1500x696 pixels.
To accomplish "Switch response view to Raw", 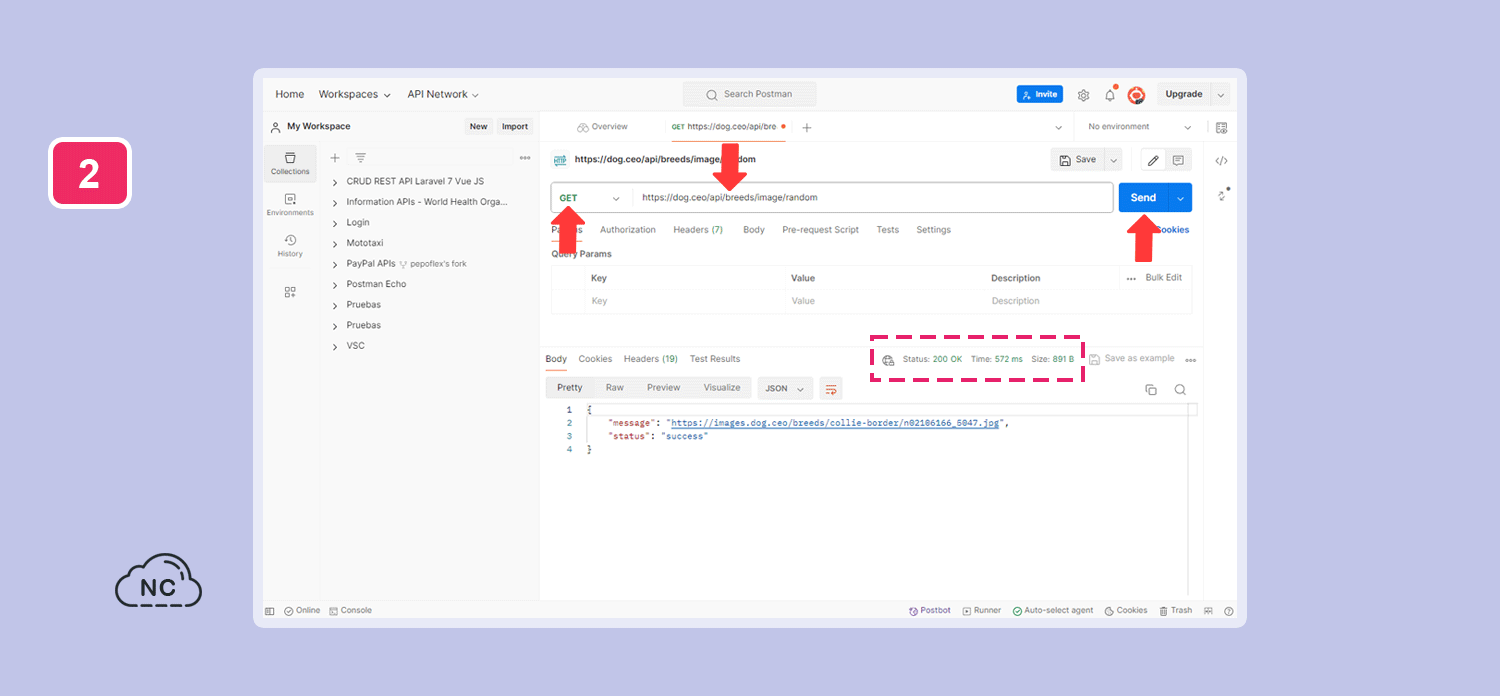I will (x=615, y=388).
